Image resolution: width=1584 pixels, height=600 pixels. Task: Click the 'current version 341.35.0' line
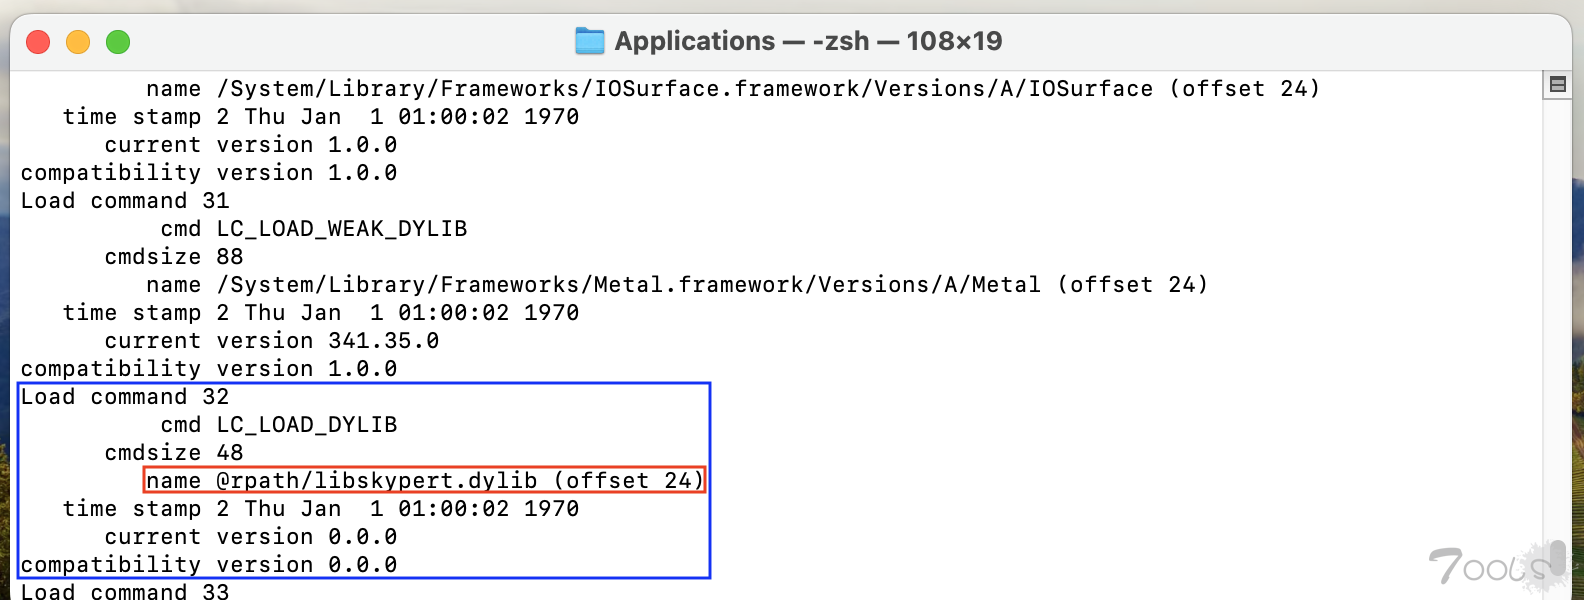[272, 341]
